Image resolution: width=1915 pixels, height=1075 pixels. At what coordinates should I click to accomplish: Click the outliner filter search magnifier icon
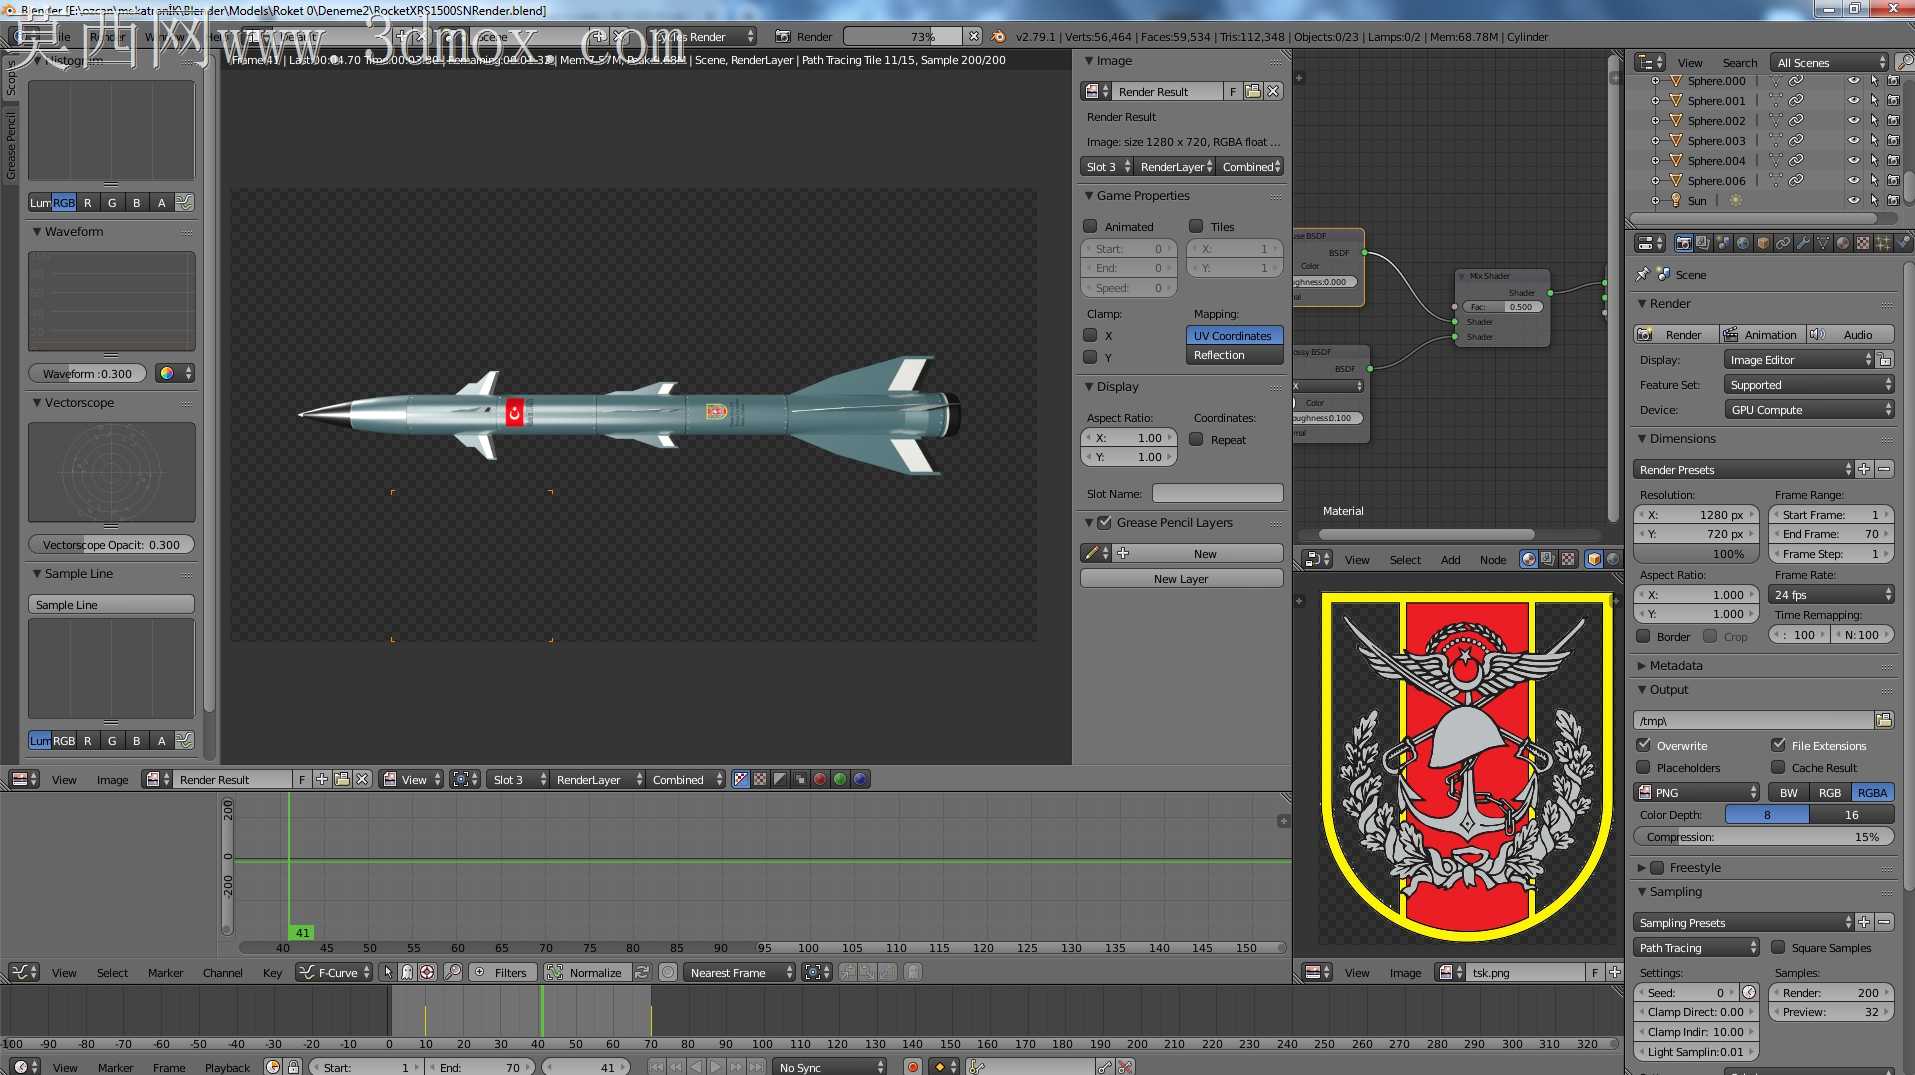click(1904, 62)
